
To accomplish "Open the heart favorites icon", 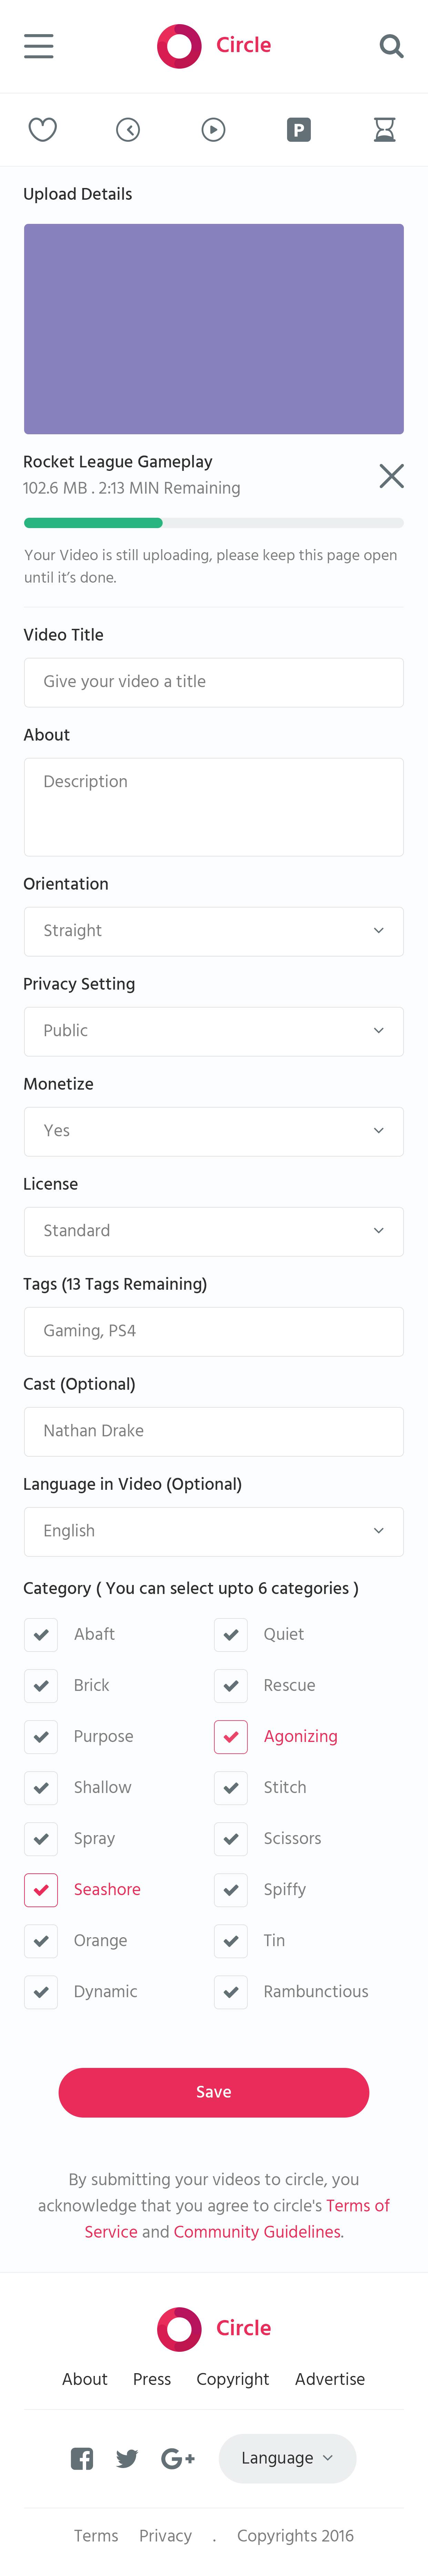I will tap(42, 130).
